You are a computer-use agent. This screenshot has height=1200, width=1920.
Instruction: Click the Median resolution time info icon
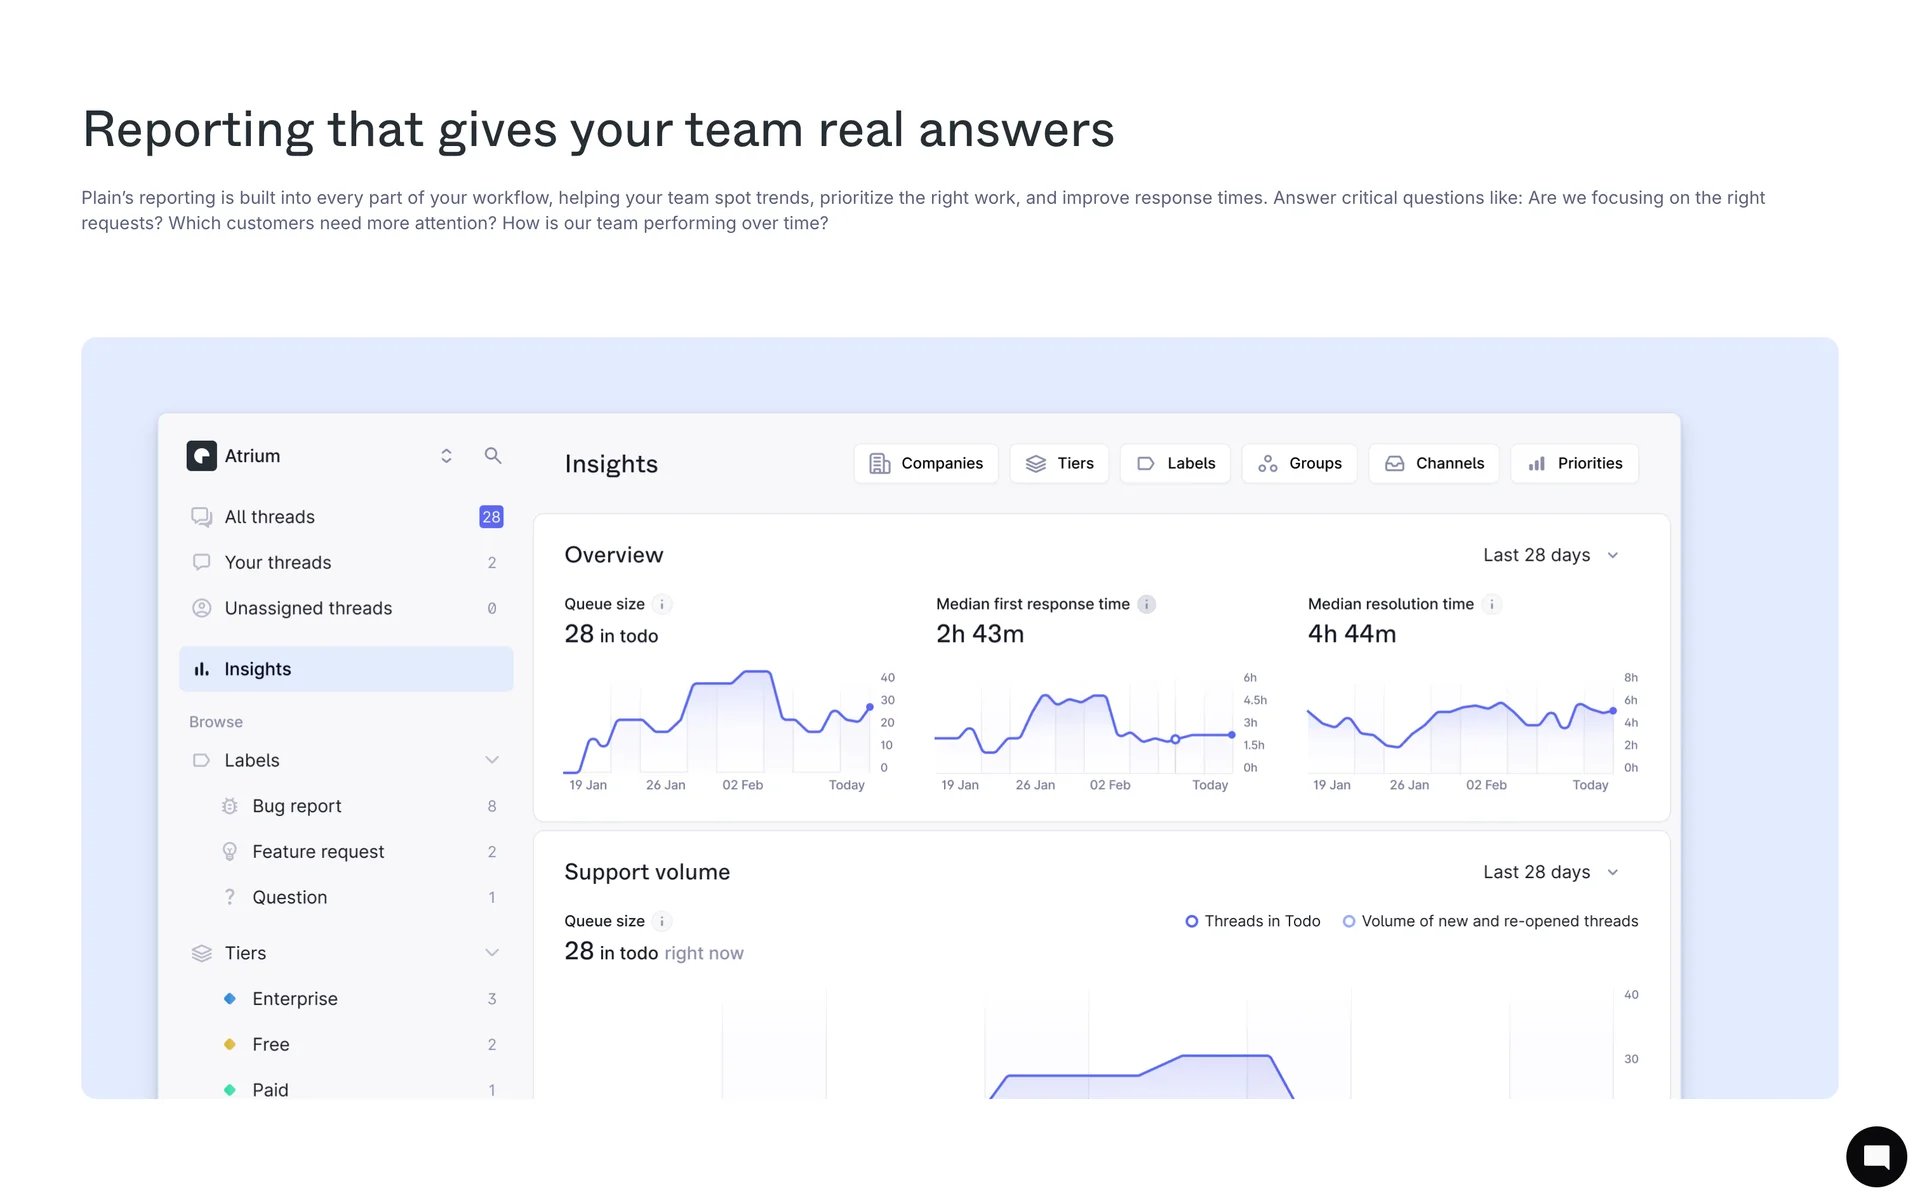tap(1491, 604)
